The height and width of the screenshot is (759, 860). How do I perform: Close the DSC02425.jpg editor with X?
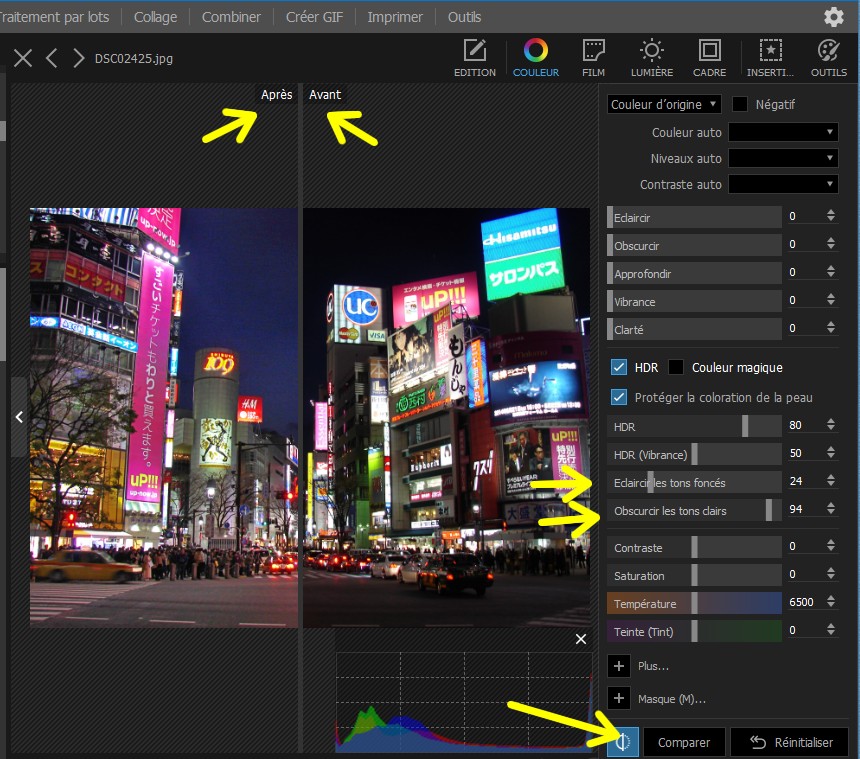tap(23, 58)
